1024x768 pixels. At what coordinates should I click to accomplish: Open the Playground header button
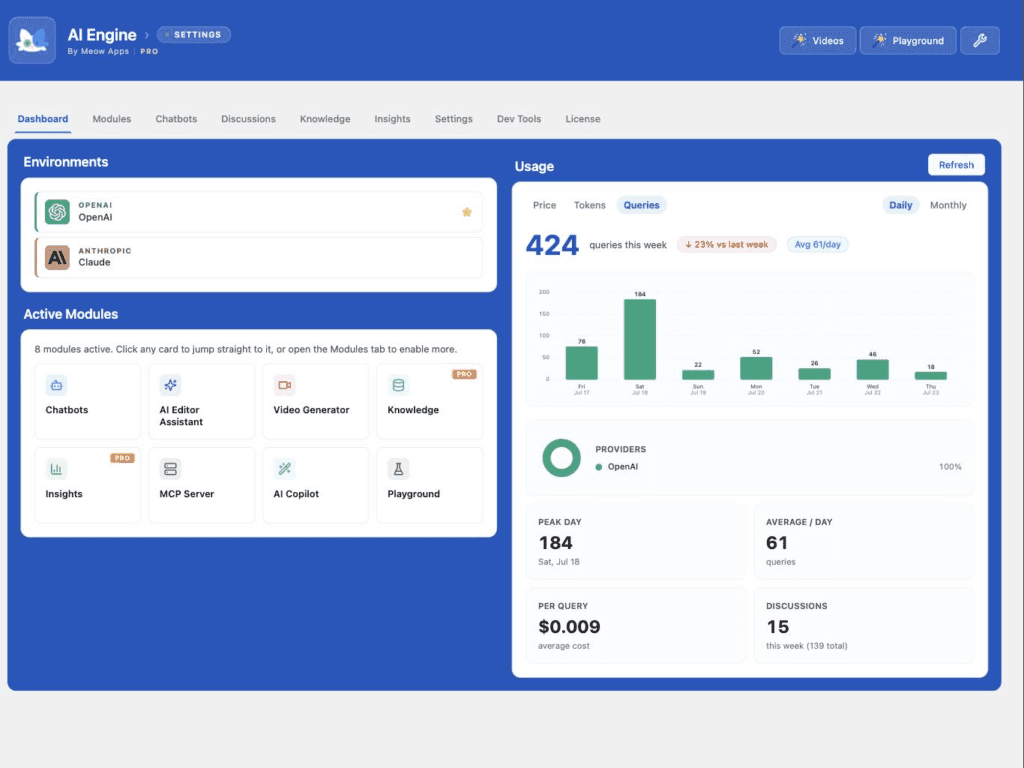[908, 40]
